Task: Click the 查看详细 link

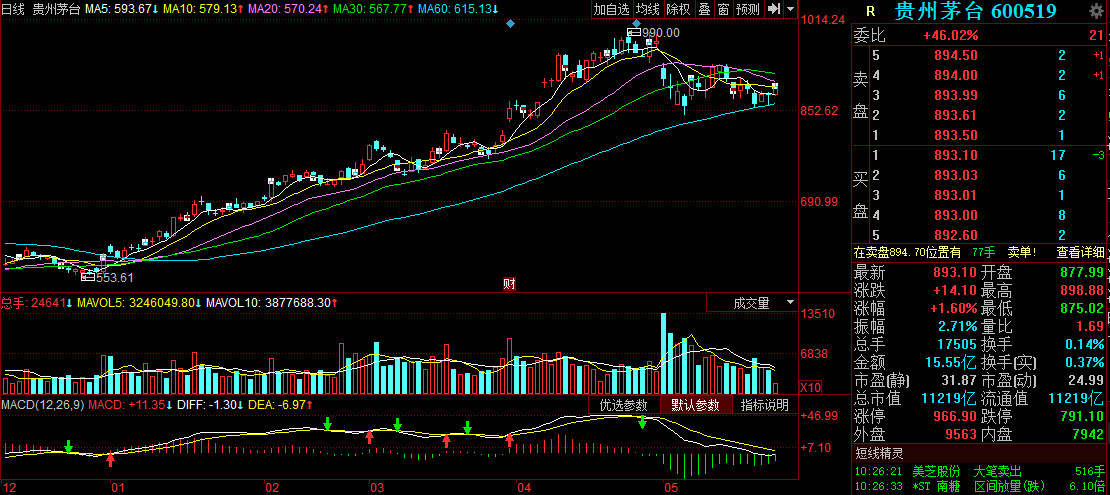Action: tap(1080, 251)
